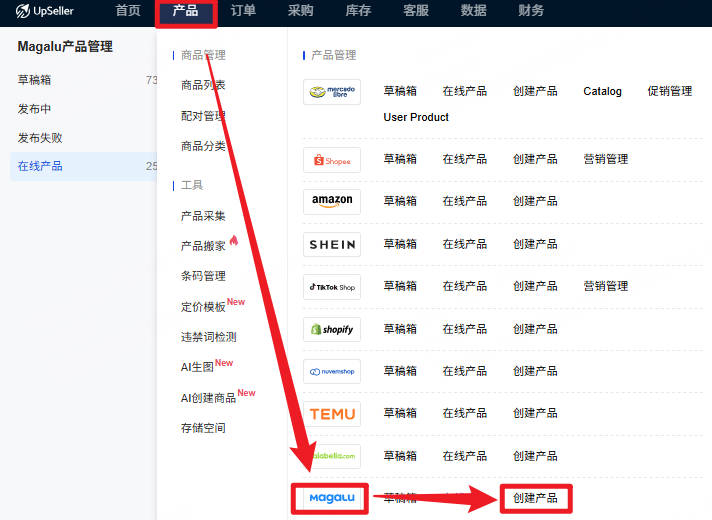
Task: Open TEMU 草稿箱
Action: tap(400, 413)
